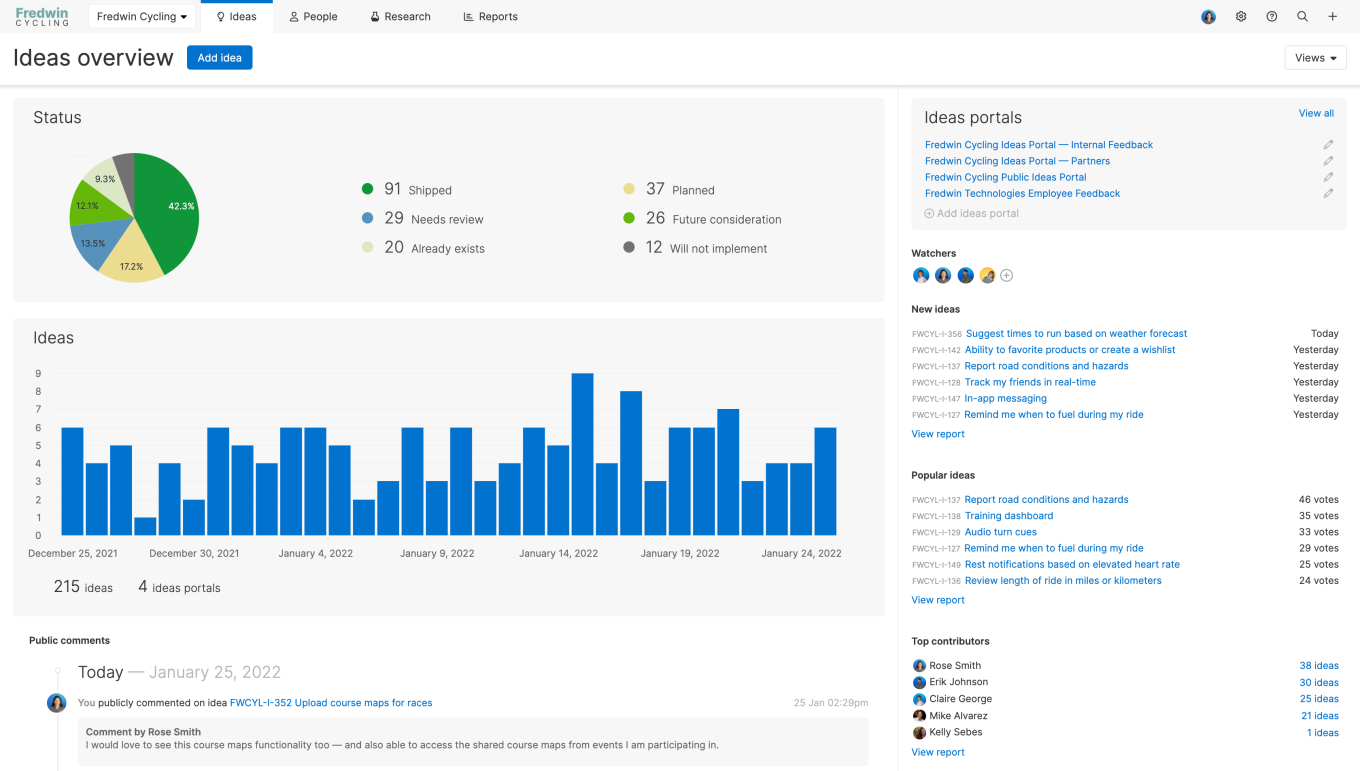The image size is (1360, 771).
Task: Open the settings gear icon
Action: [x=1241, y=16]
